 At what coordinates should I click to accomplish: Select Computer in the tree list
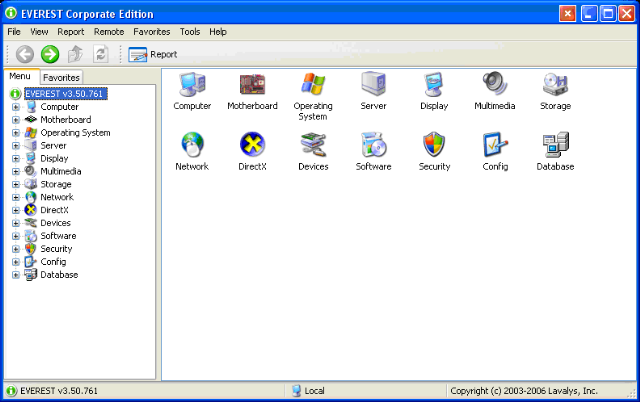point(59,107)
